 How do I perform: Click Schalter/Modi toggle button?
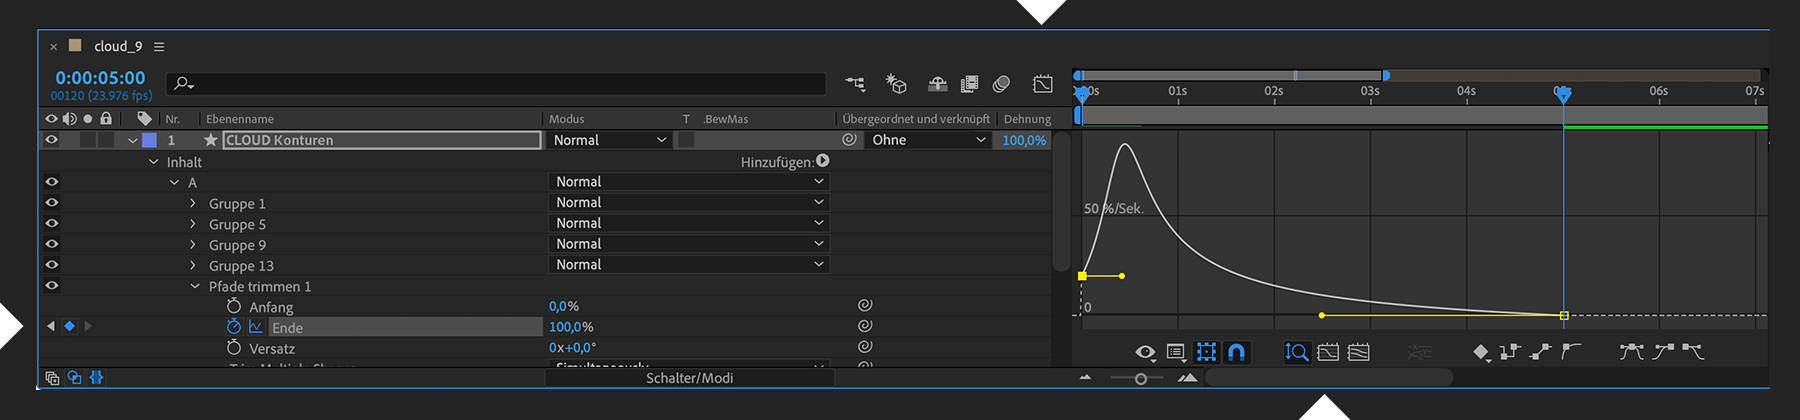689,378
